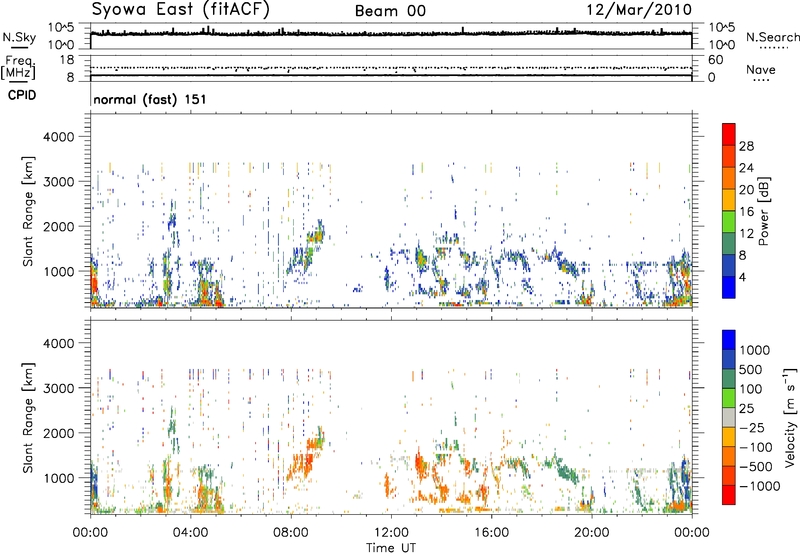
Task: Click '4000' on the velocity panel's range axis
Action: point(59,343)
